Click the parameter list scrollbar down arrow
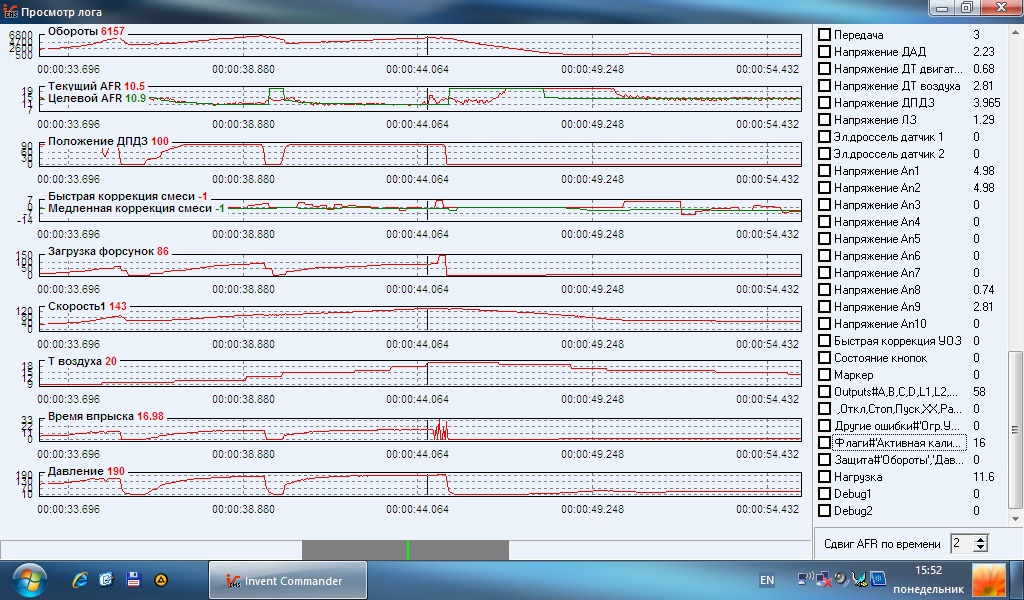This screenshot has width=1024, height=600. (x=1015, y=519)
